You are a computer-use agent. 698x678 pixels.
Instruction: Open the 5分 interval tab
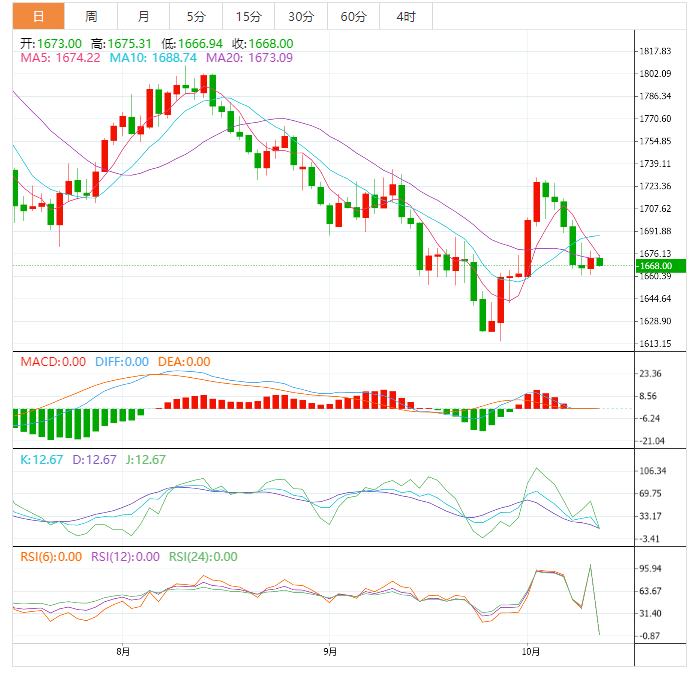(196, 16)
